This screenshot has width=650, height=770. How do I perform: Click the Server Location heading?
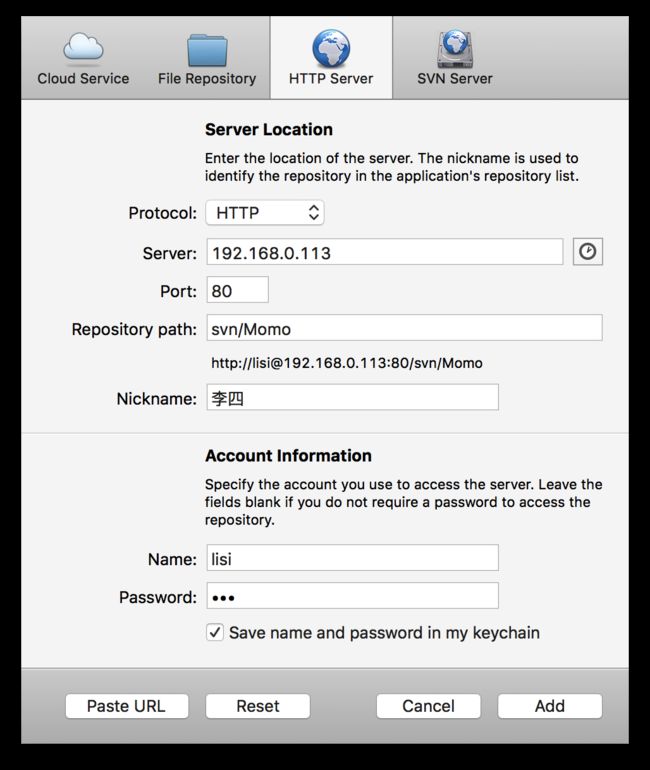click(269, 129)
